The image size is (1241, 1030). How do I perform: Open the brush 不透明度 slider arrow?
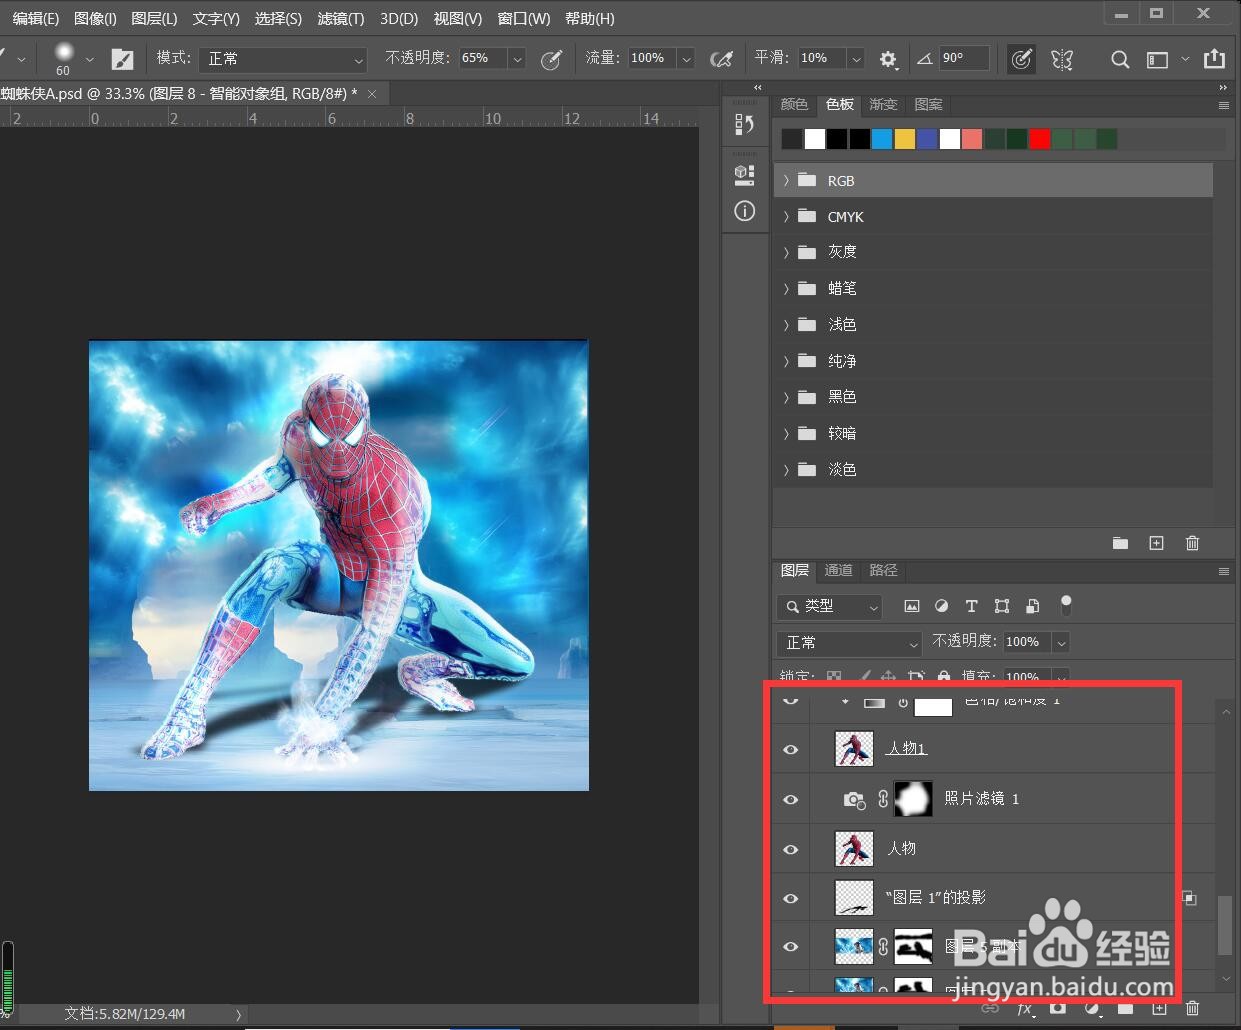(517, 59)
